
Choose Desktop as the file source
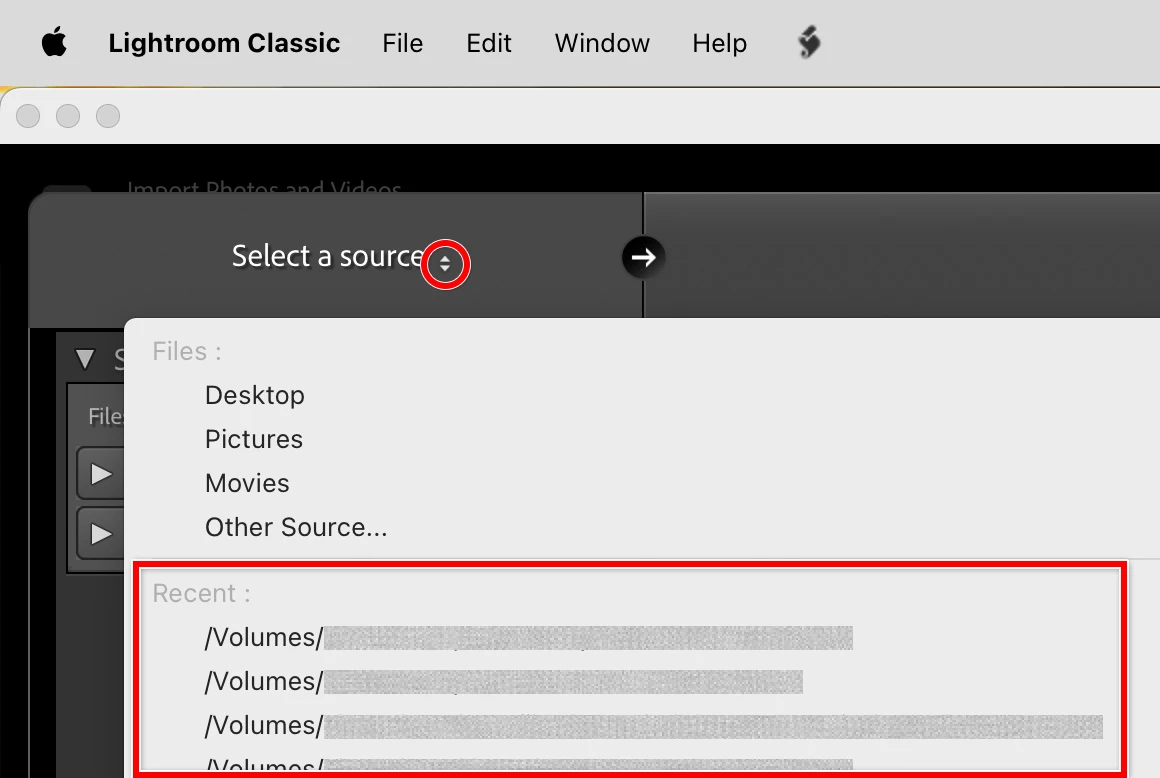point(254,395)
